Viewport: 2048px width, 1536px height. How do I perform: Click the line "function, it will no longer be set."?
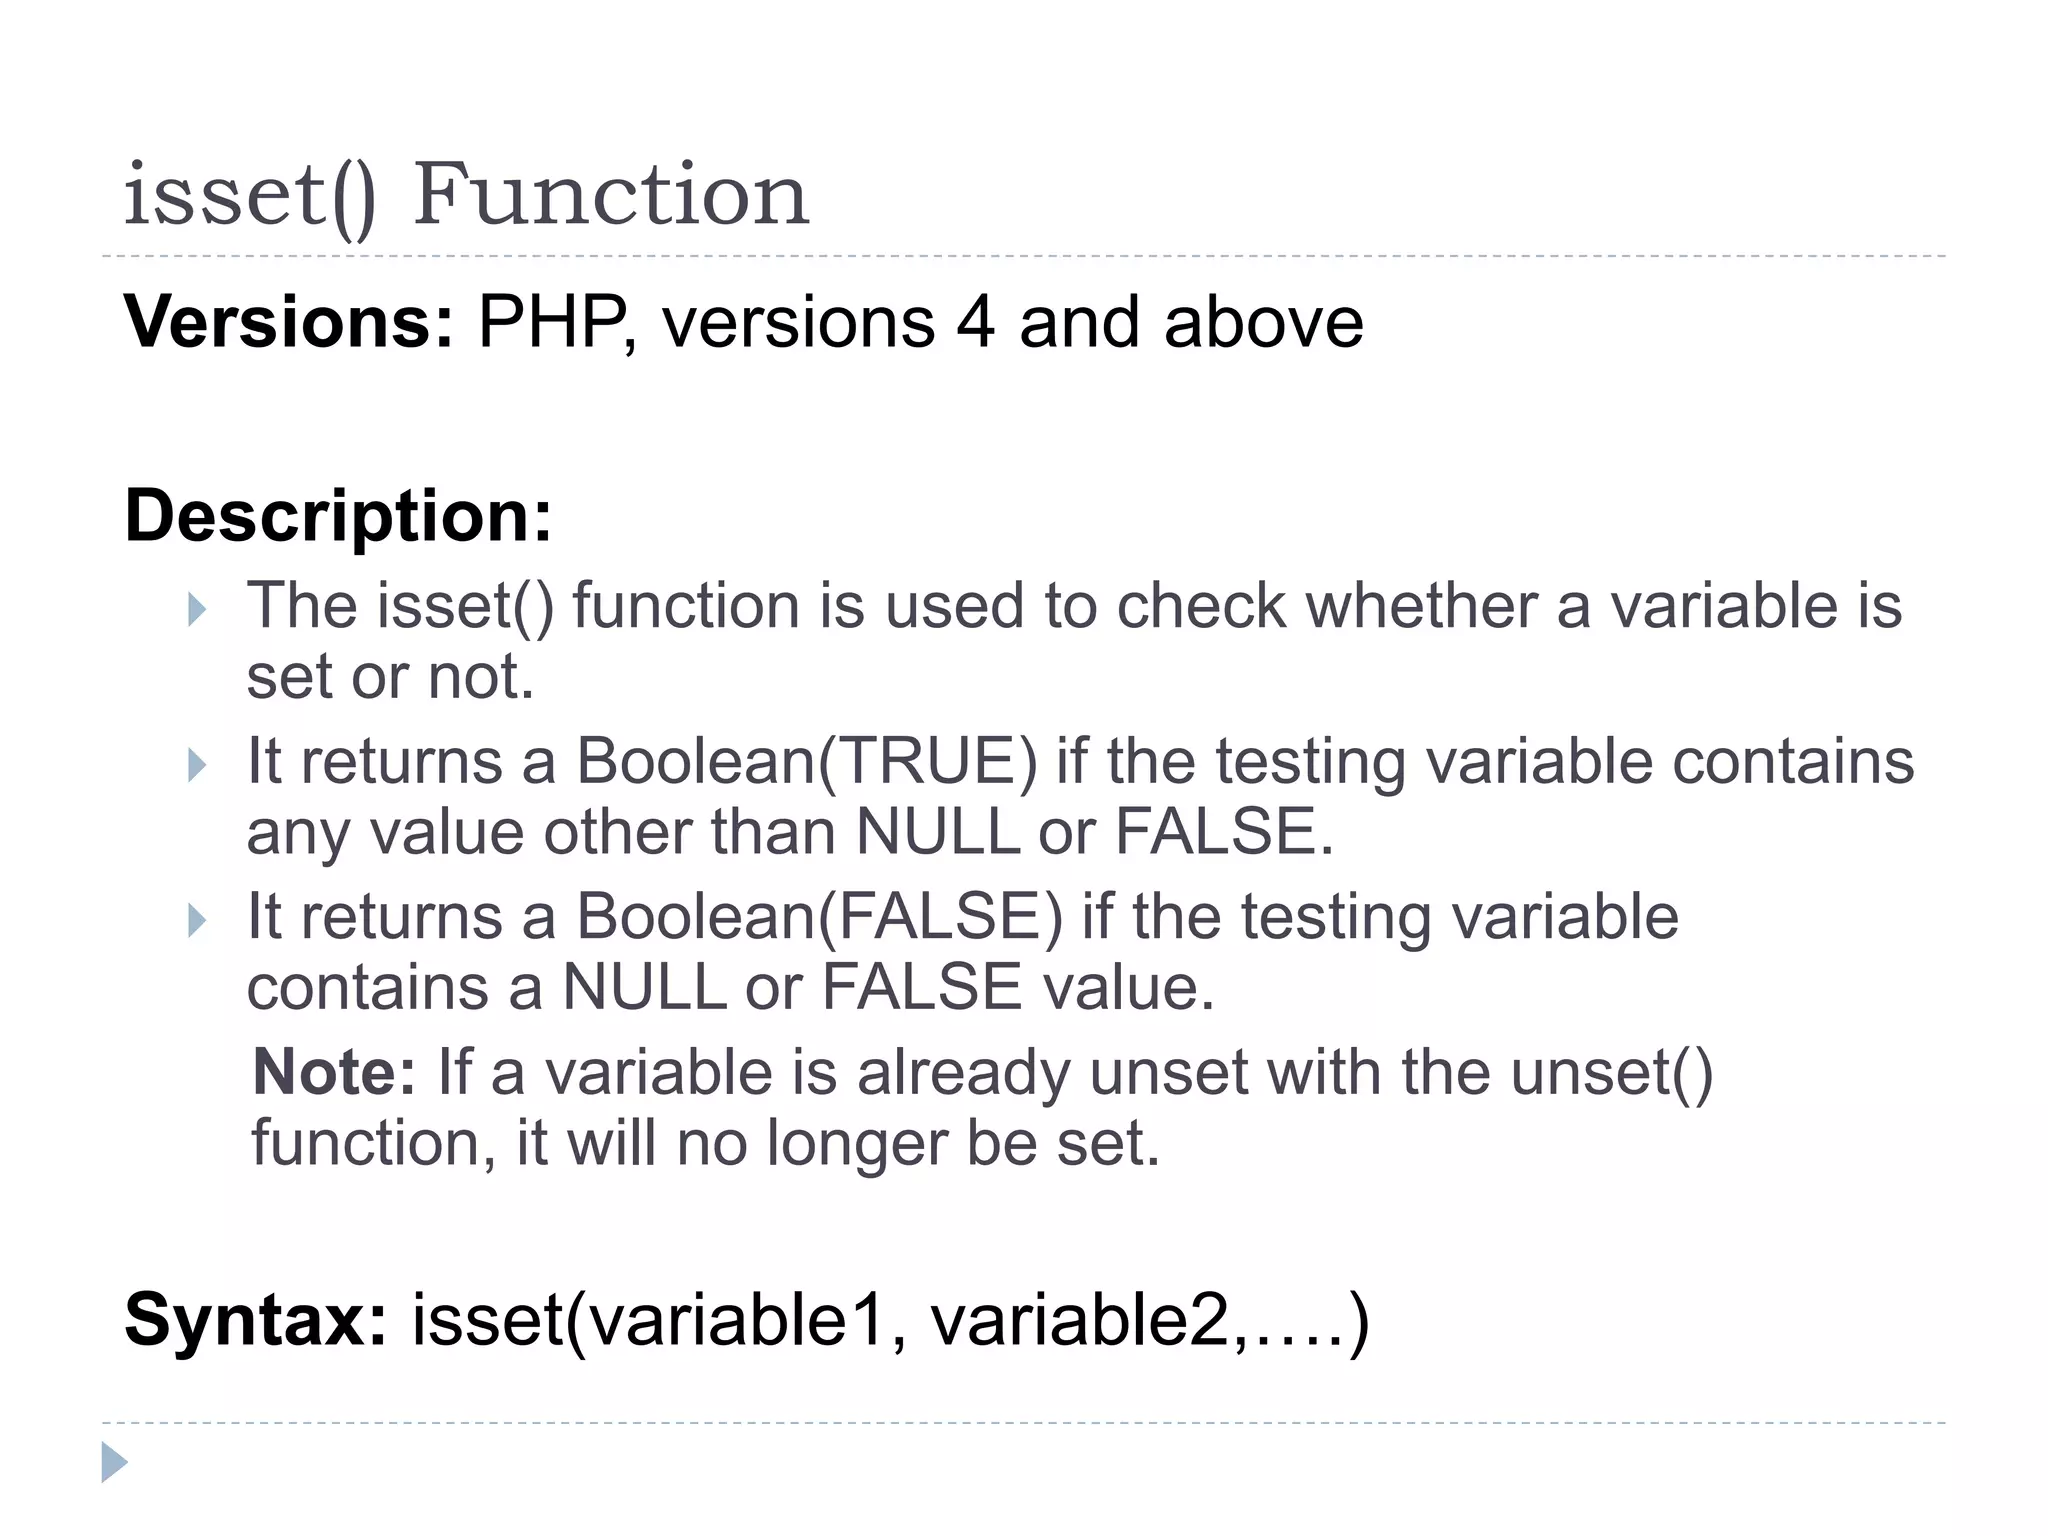click(x=705, y=1143)
